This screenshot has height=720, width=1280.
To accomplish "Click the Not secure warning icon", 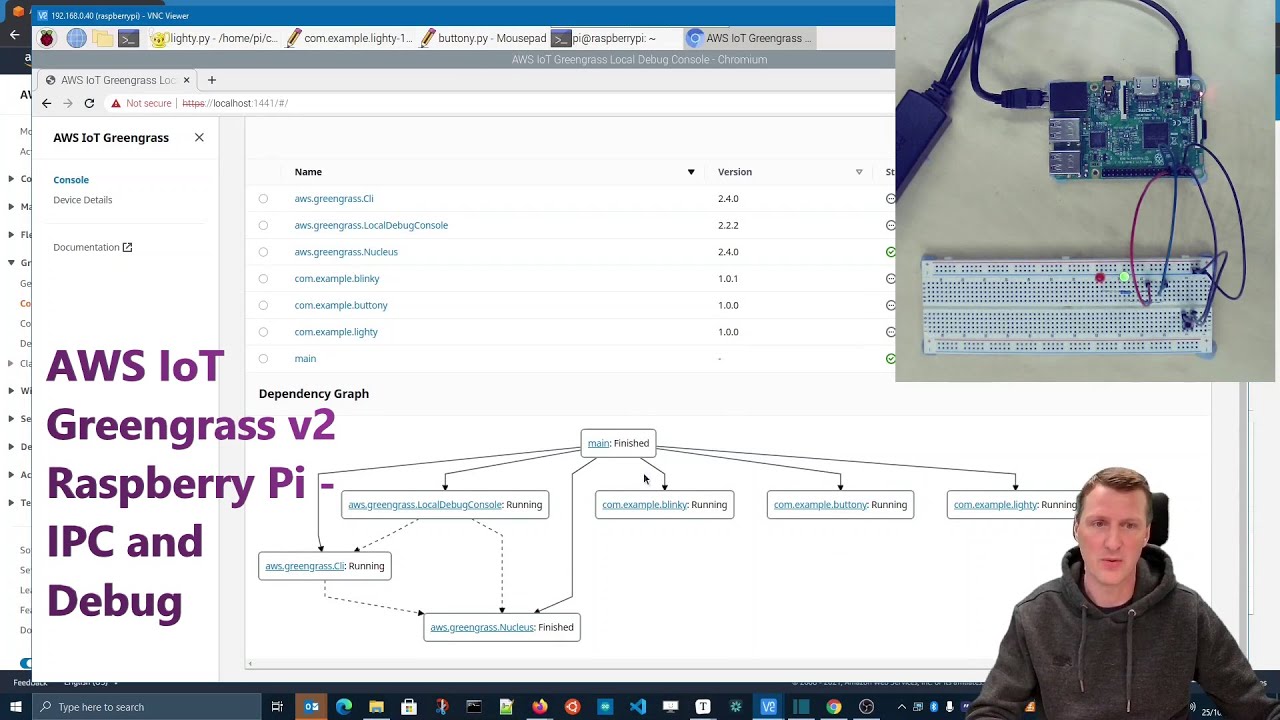I will point(116,103).
